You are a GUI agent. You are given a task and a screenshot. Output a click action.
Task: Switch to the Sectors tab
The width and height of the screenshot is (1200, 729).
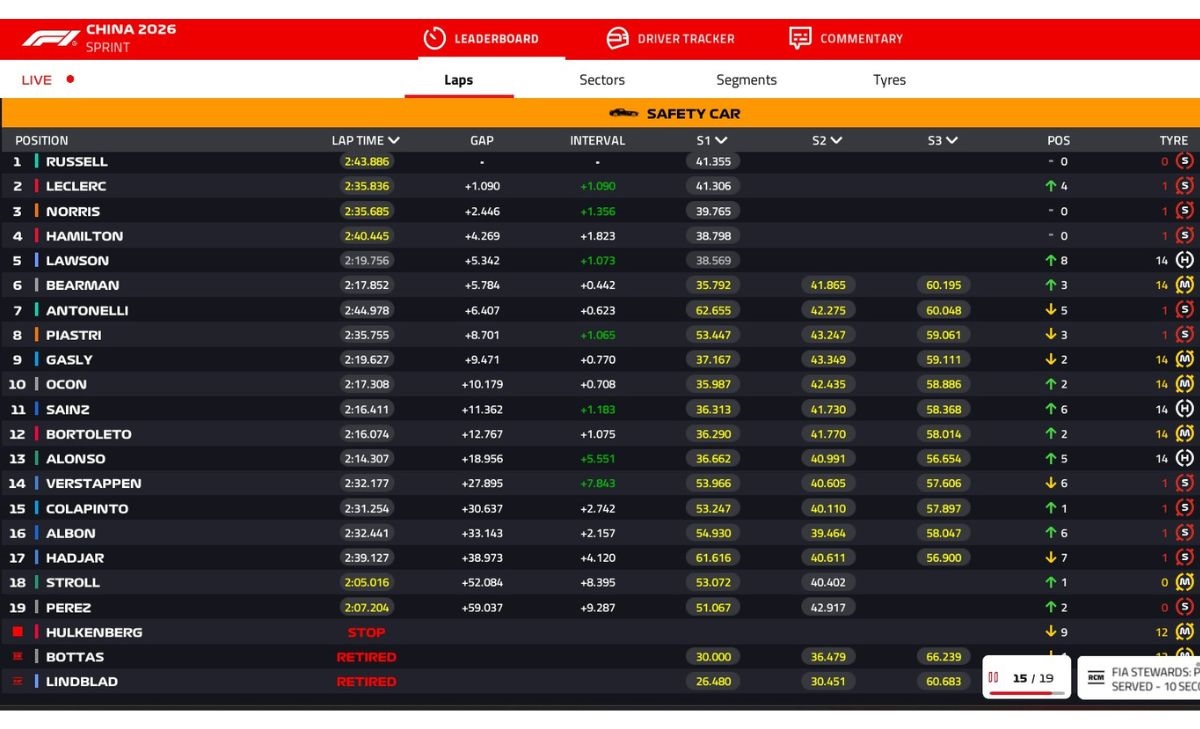click(x=601, y=80)
